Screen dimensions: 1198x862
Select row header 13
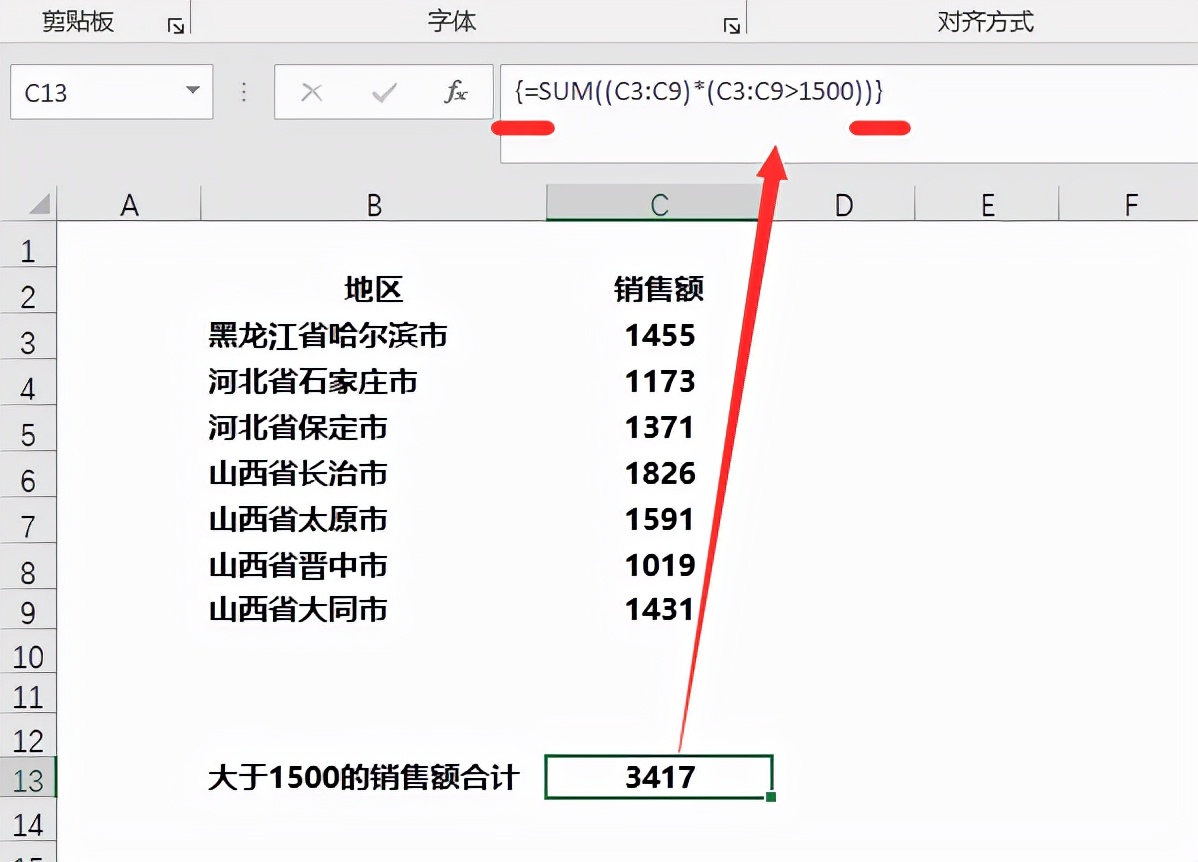(29, 776)
